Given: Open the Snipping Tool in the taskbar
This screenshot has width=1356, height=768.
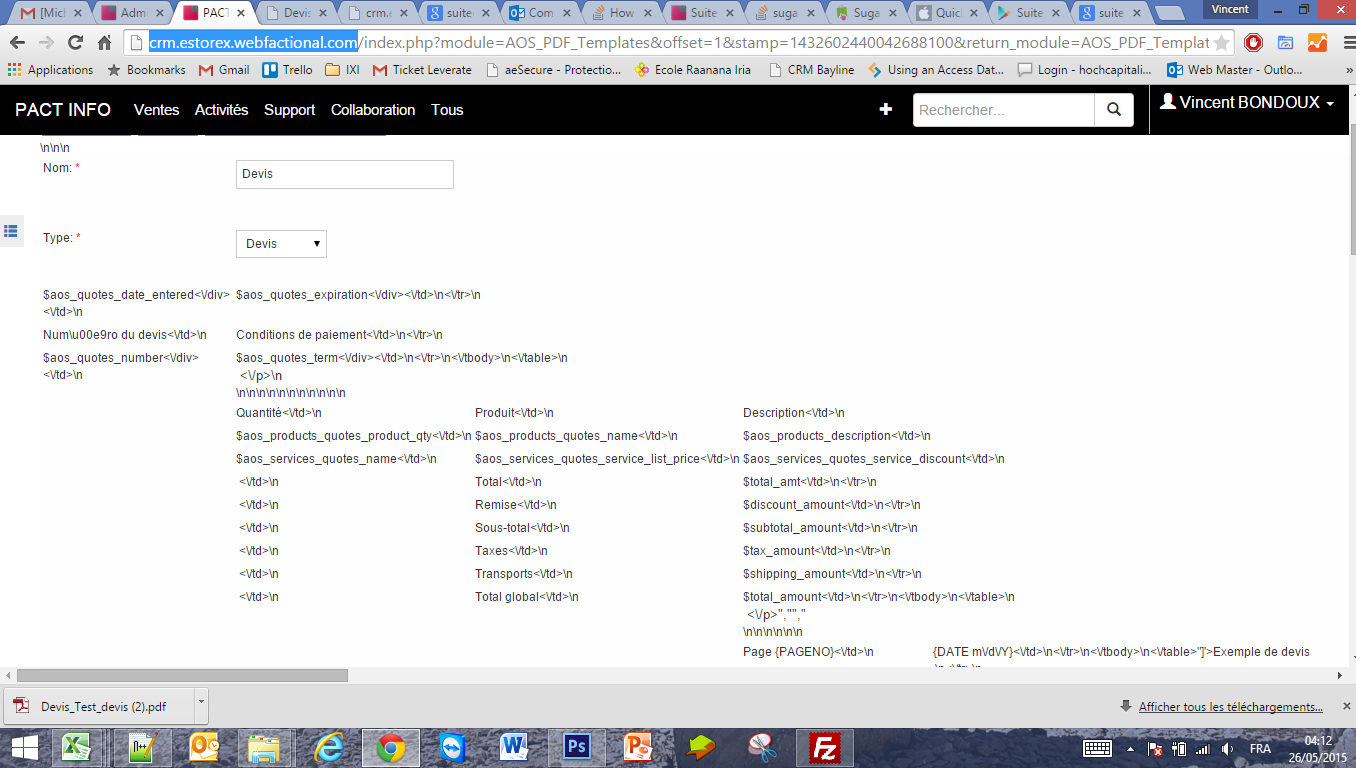Looking at the screenshot, I should [x=762, y=747].
